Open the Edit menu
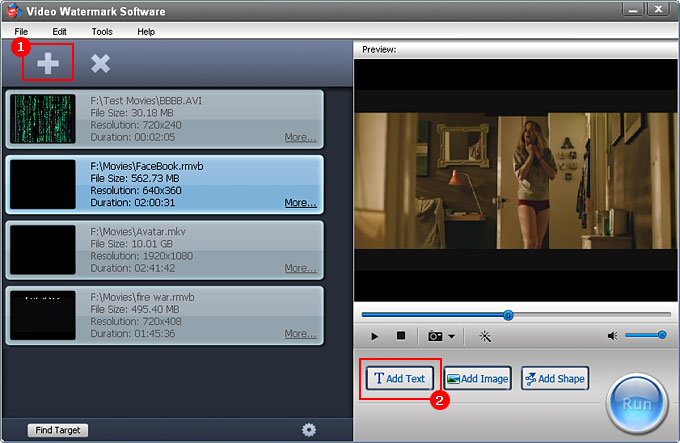The image size is (680, 443). (59, 32)
